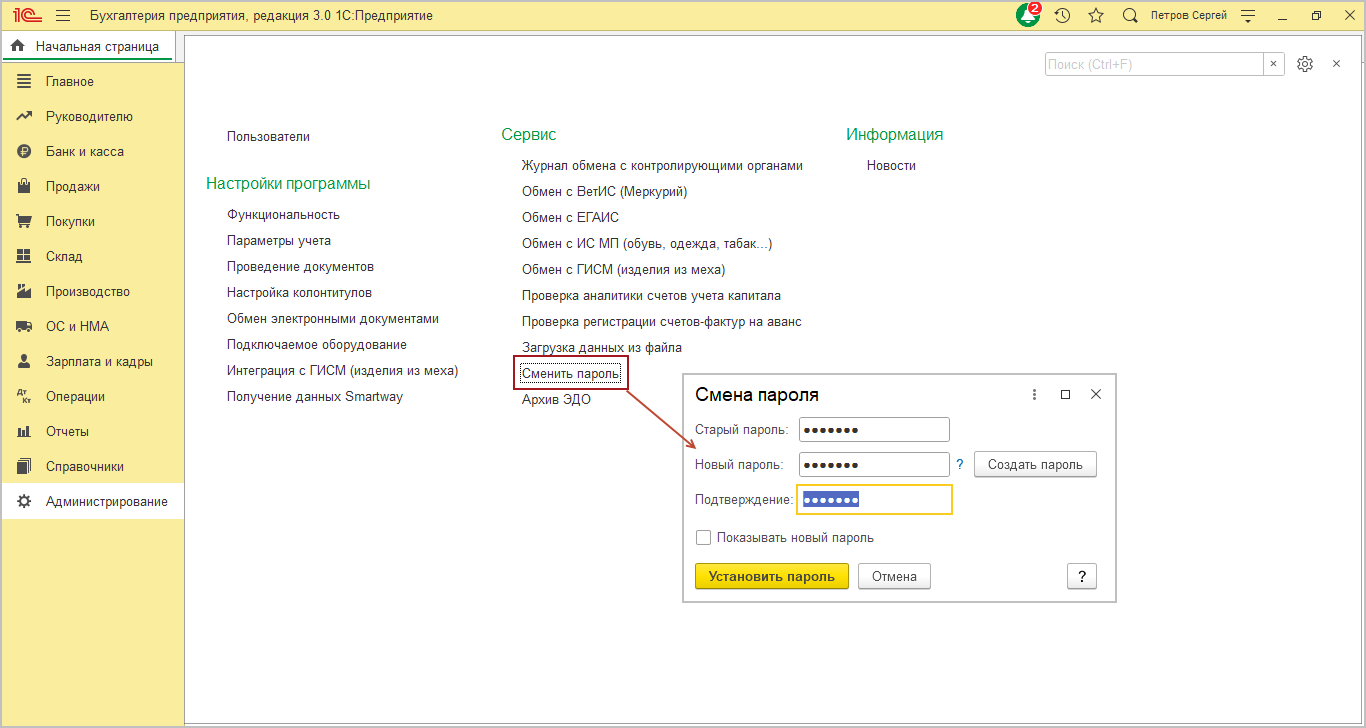1366x728 pixels.
Task: Click the ОС и НМА truck icon
Action: (x=25, y=326)
